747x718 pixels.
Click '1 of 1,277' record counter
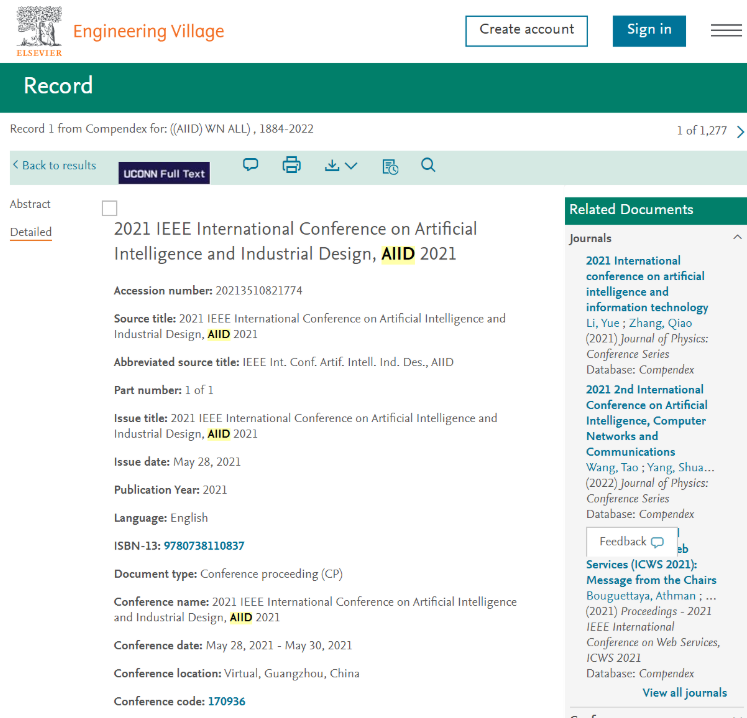[702, 131]
